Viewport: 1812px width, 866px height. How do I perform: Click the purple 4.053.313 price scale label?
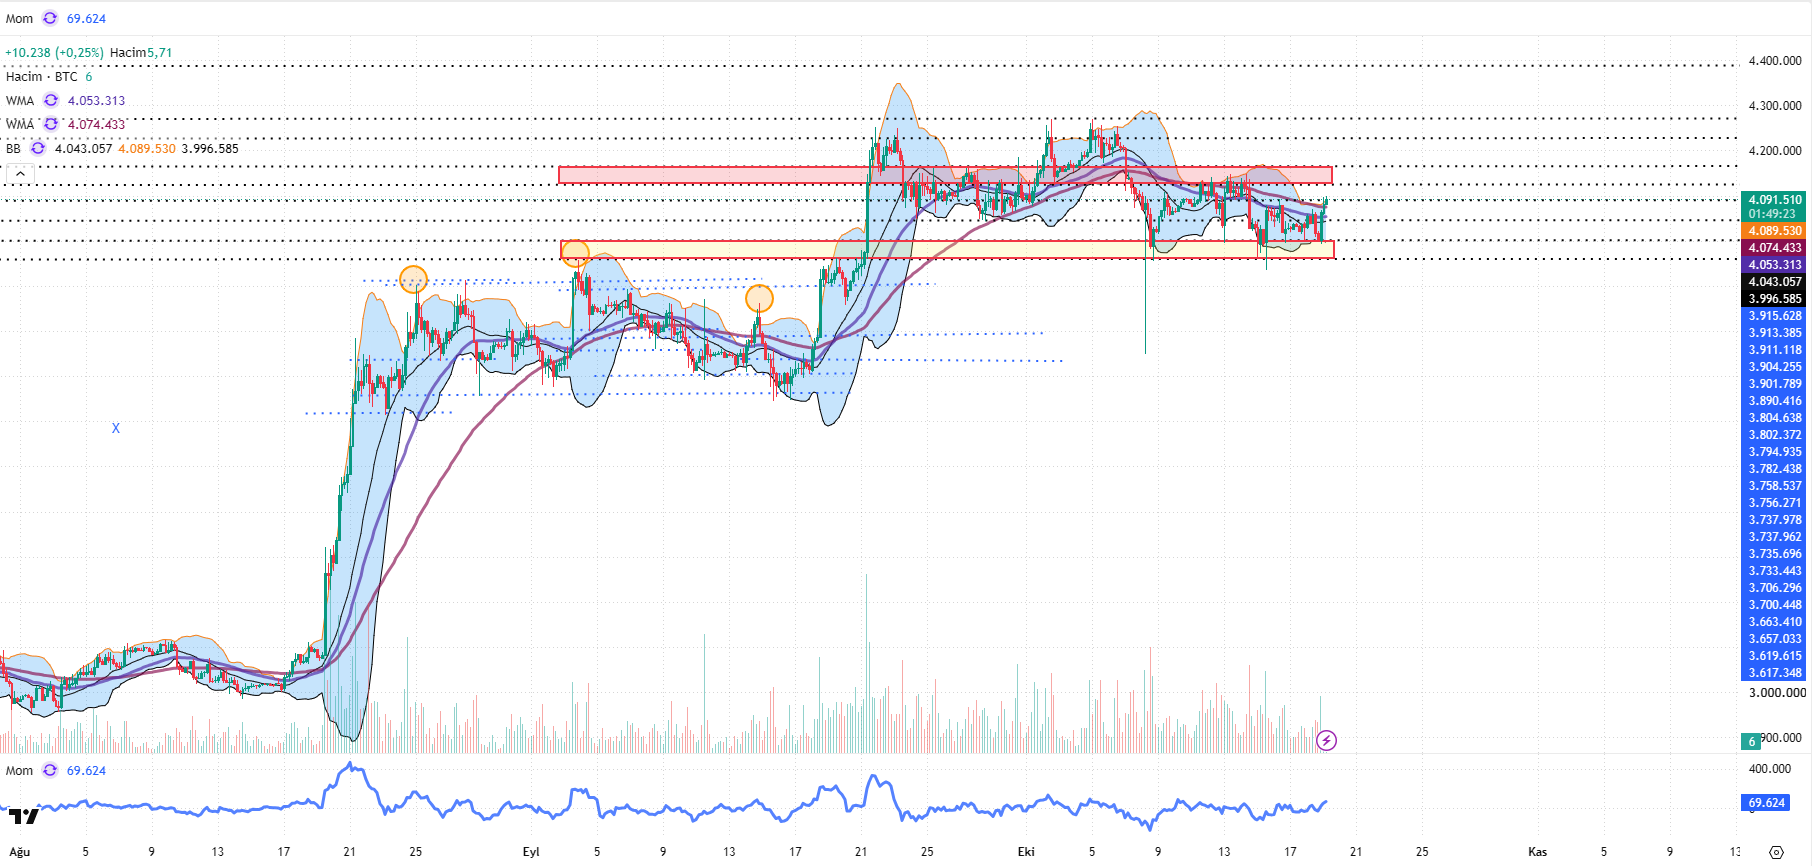pyautogui.click(x=1773, y=264)
